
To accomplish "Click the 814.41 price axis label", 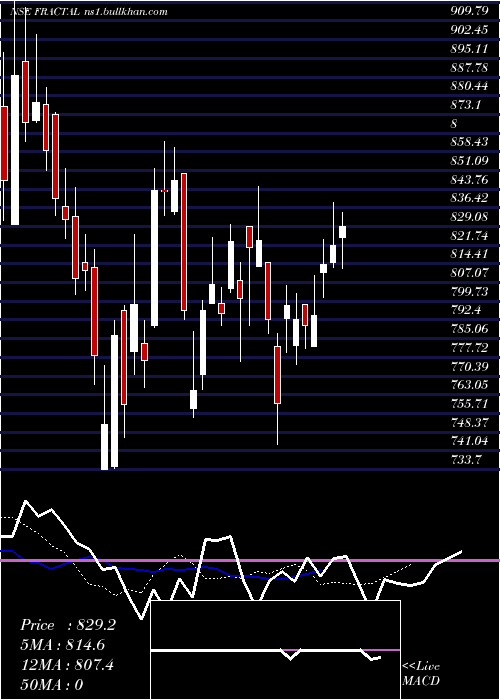I will [x=469, y=254].
